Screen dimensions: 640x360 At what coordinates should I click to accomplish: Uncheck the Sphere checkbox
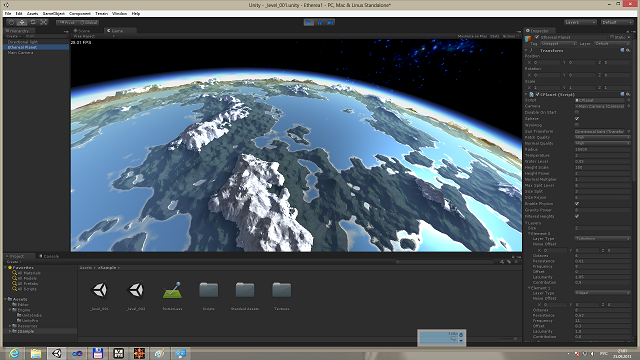click(x=577, y=118)
